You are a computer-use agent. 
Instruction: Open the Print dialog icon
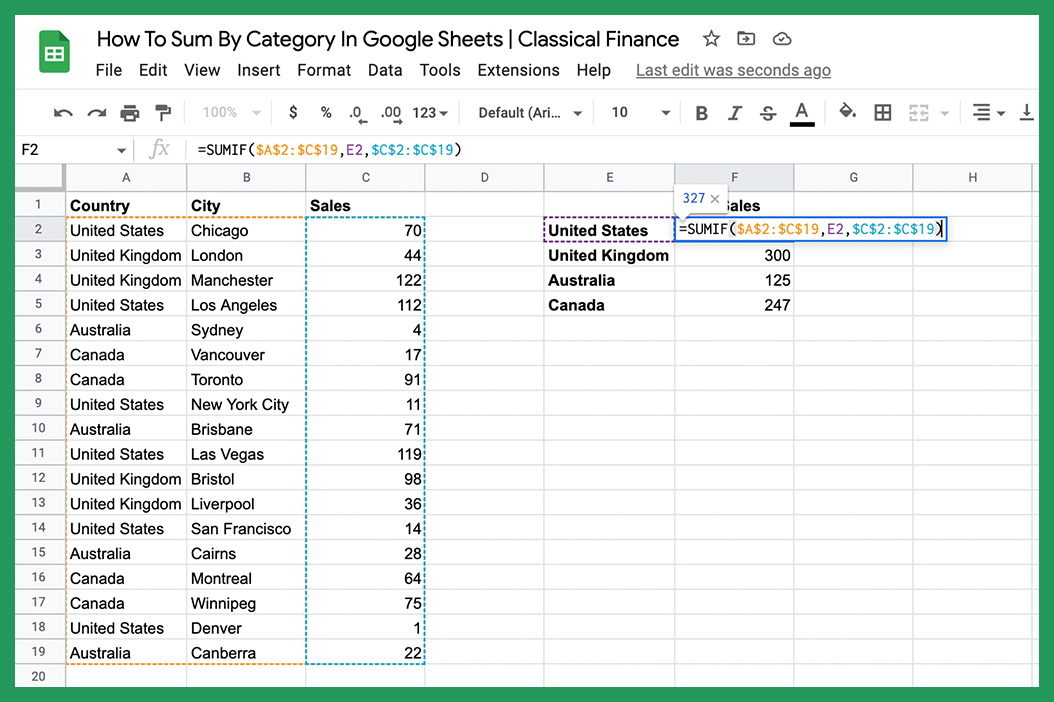tap(128, 113)
